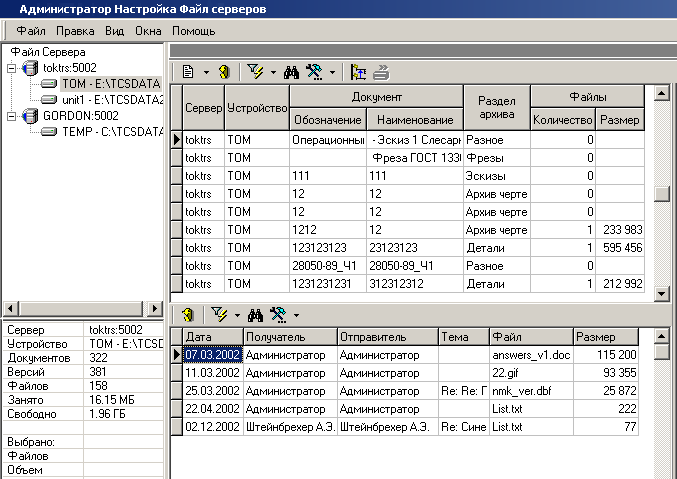
Task: Click the toktrs:5002 server icon in tree
Action: coord(30,68)
